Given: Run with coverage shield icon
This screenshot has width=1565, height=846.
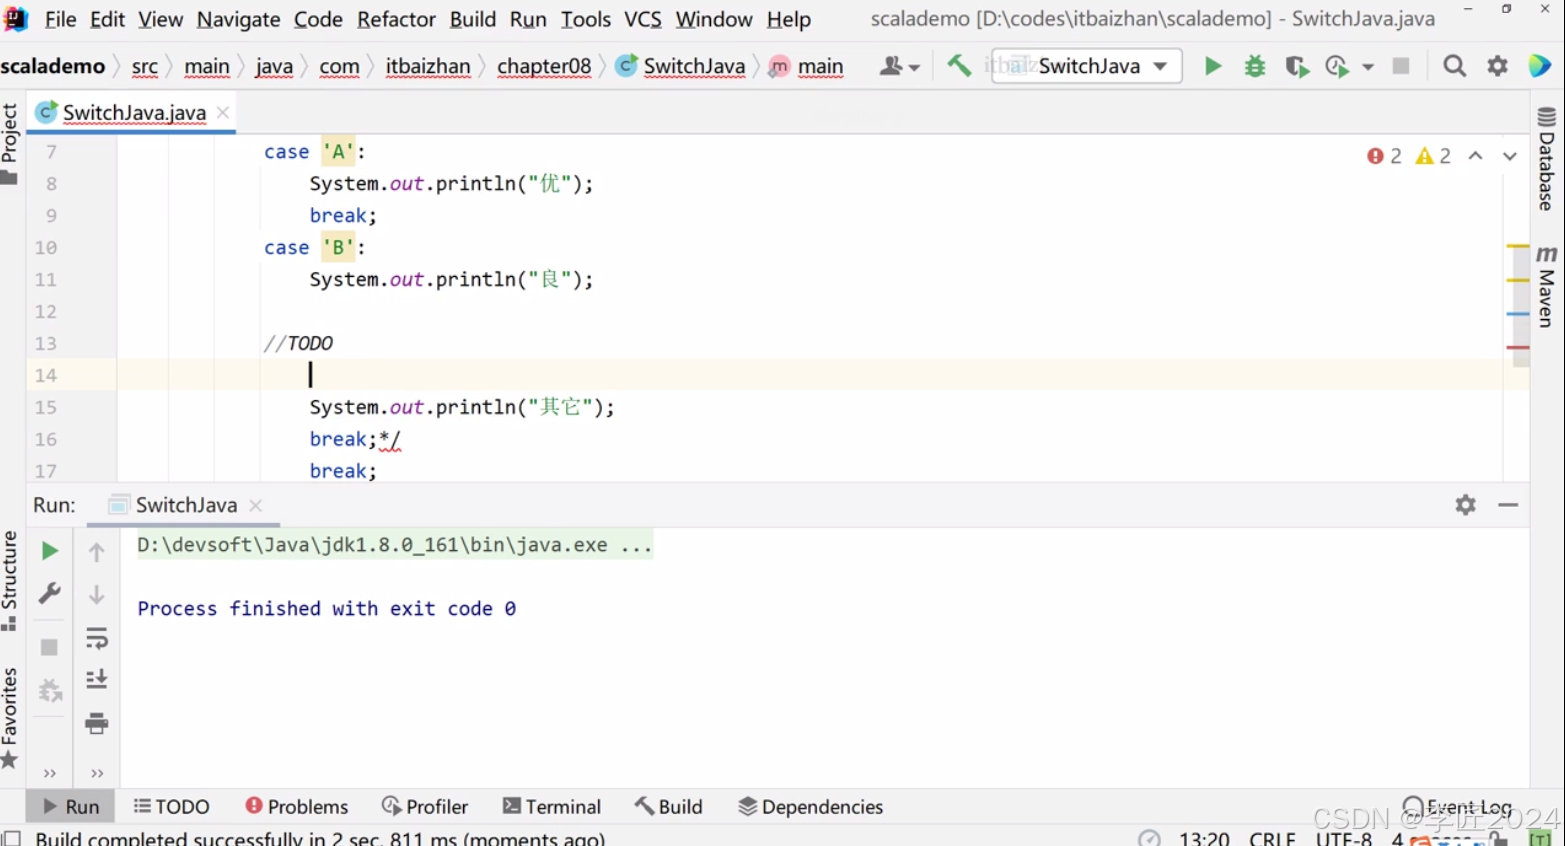Looking at the screenshot, I should [1297, 66].
